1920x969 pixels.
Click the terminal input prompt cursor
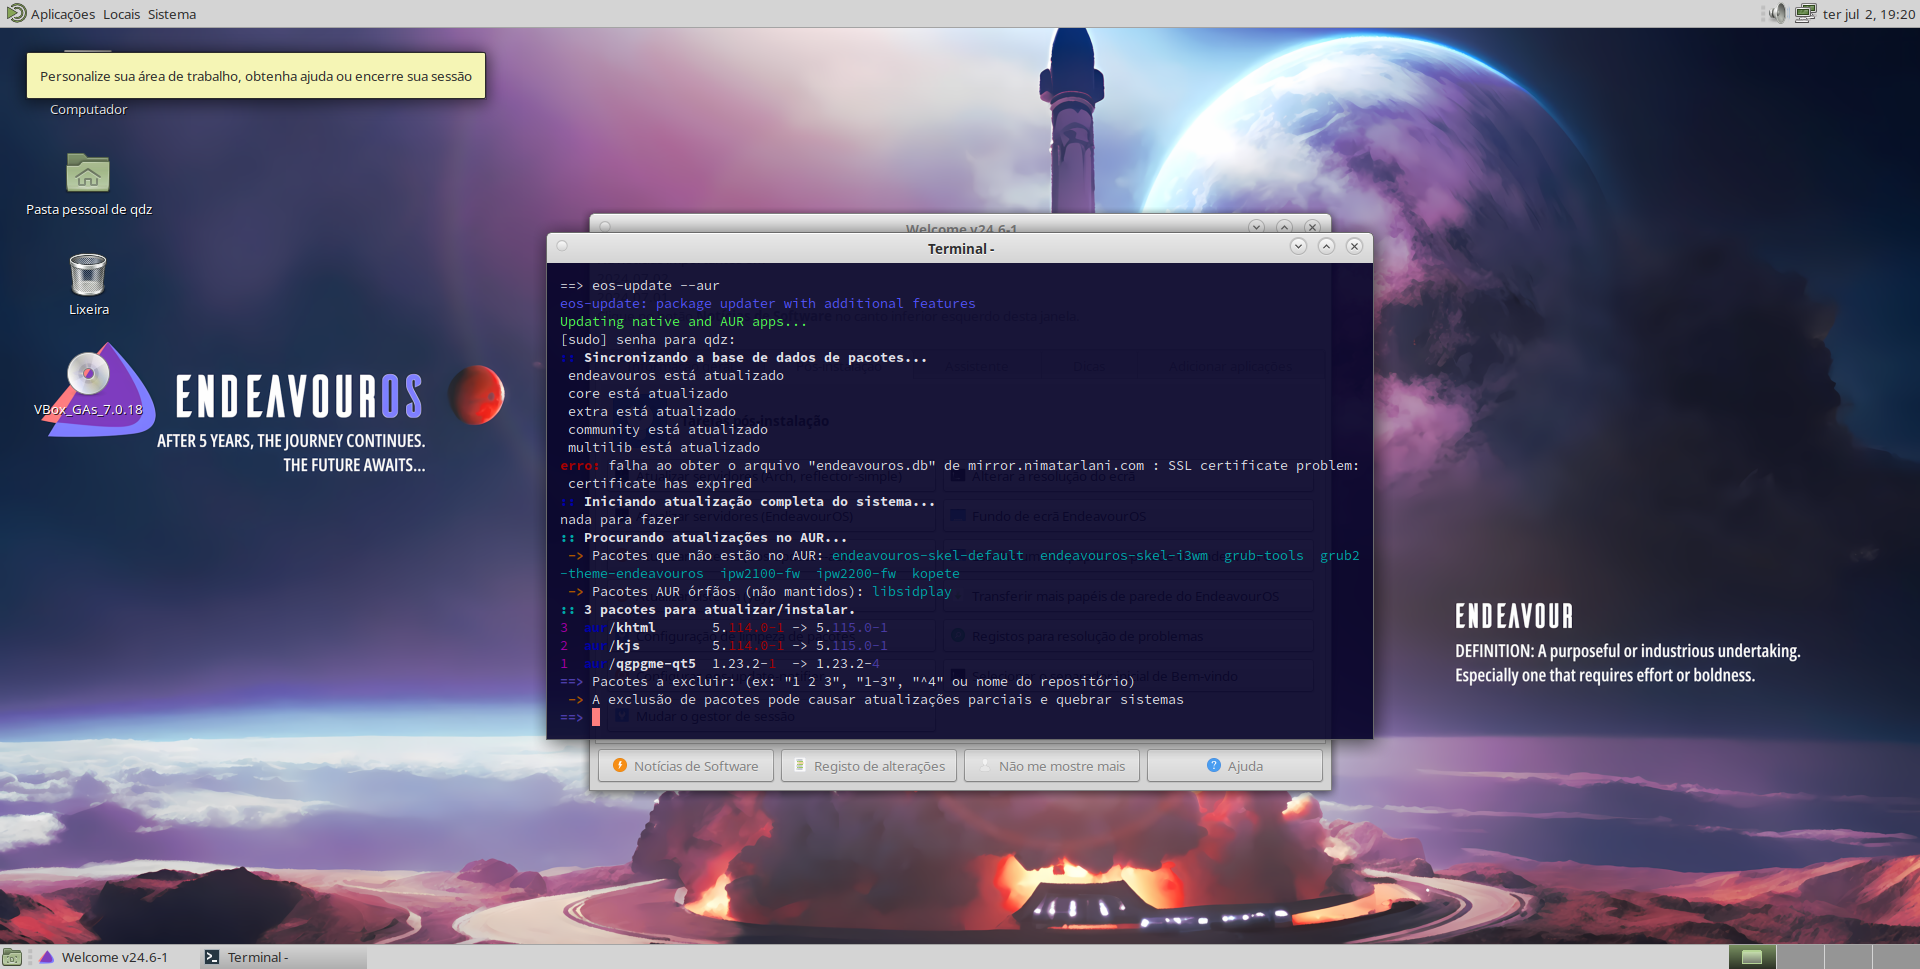point(596,717)
